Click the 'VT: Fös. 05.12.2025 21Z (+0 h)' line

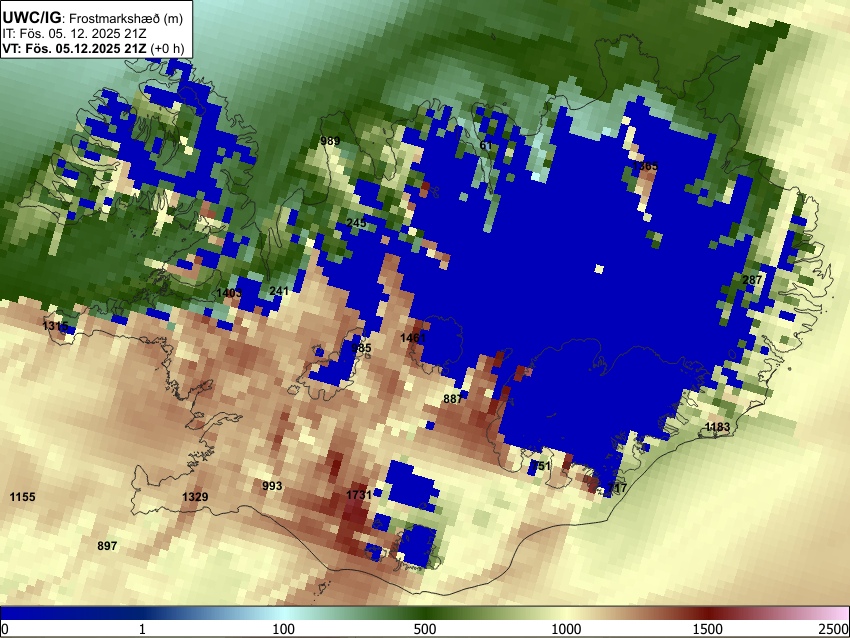click(x=94, y=48)
